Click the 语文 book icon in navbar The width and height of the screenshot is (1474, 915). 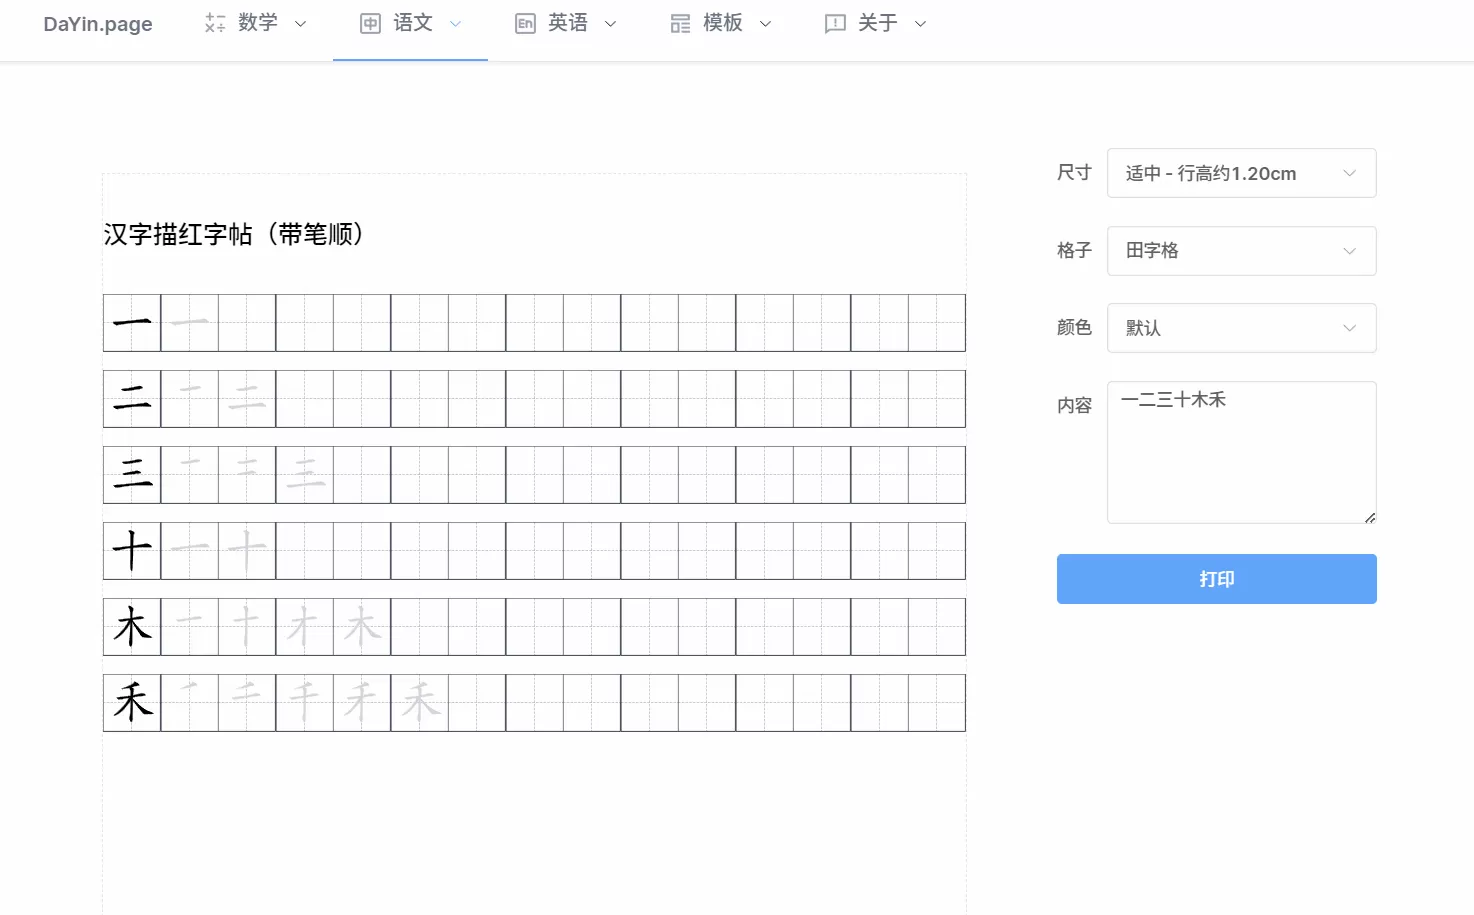coord(369,22)
